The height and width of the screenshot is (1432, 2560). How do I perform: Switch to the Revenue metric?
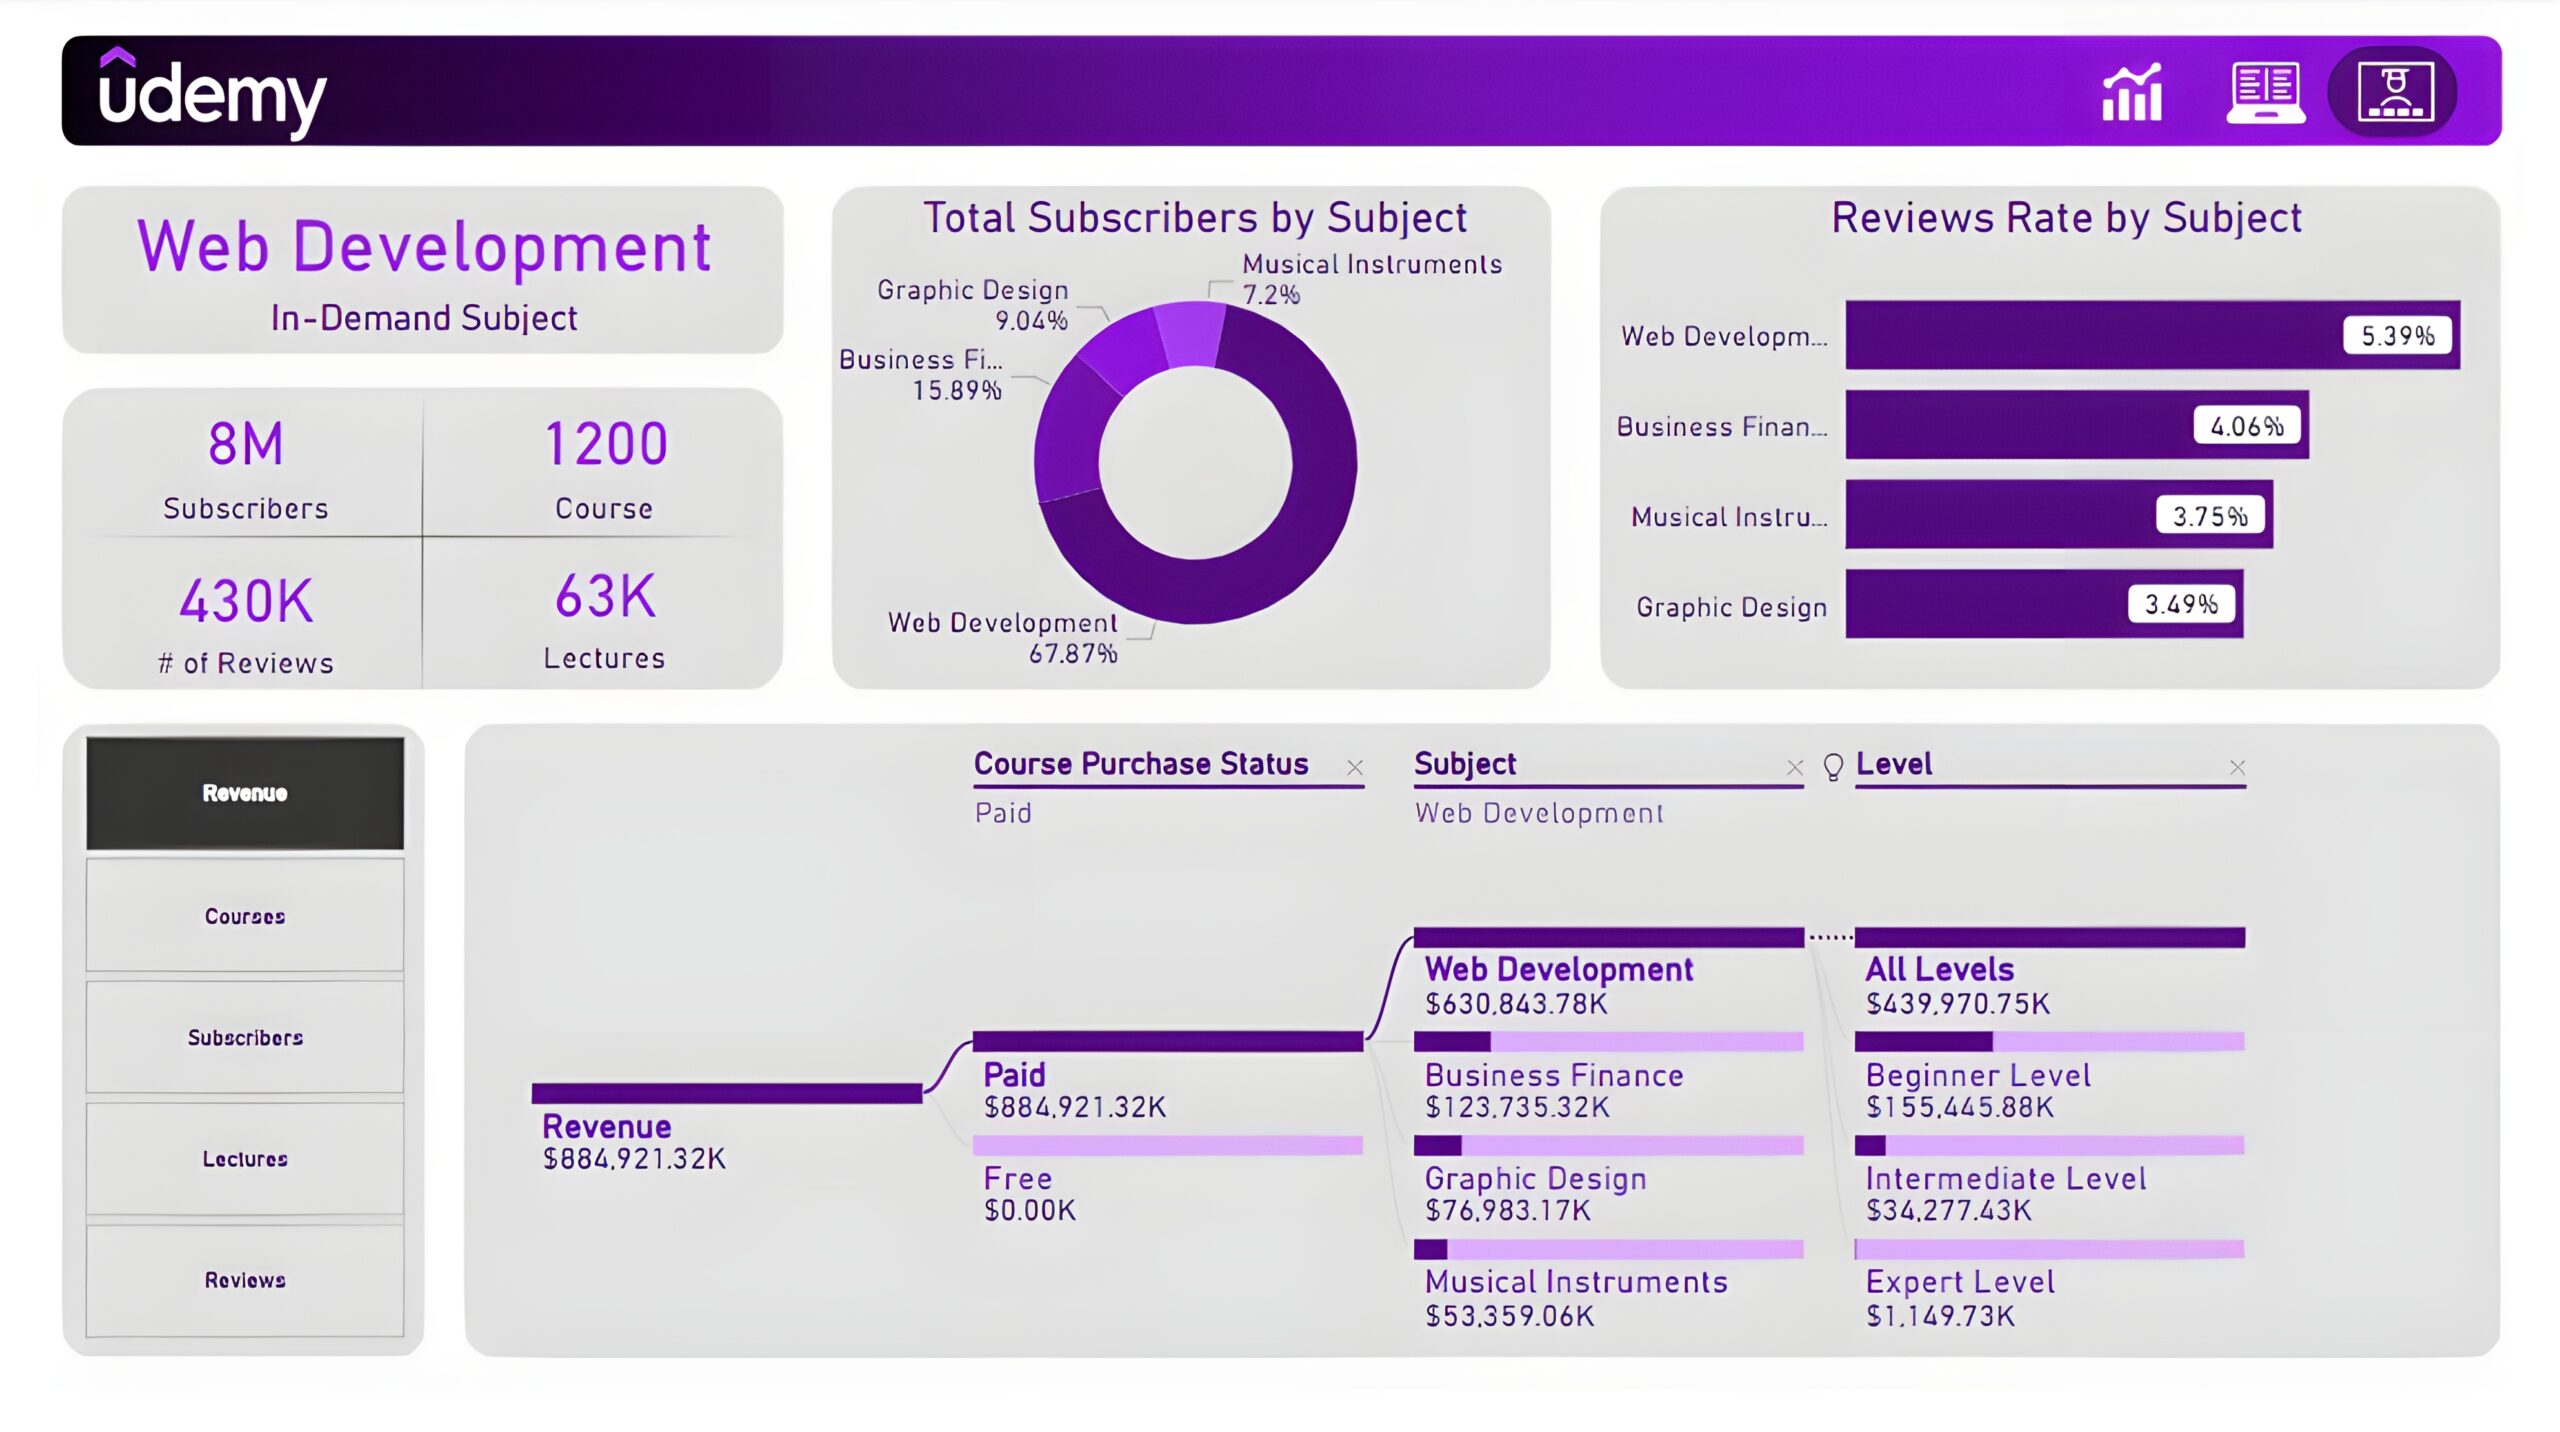coord(245,793)
